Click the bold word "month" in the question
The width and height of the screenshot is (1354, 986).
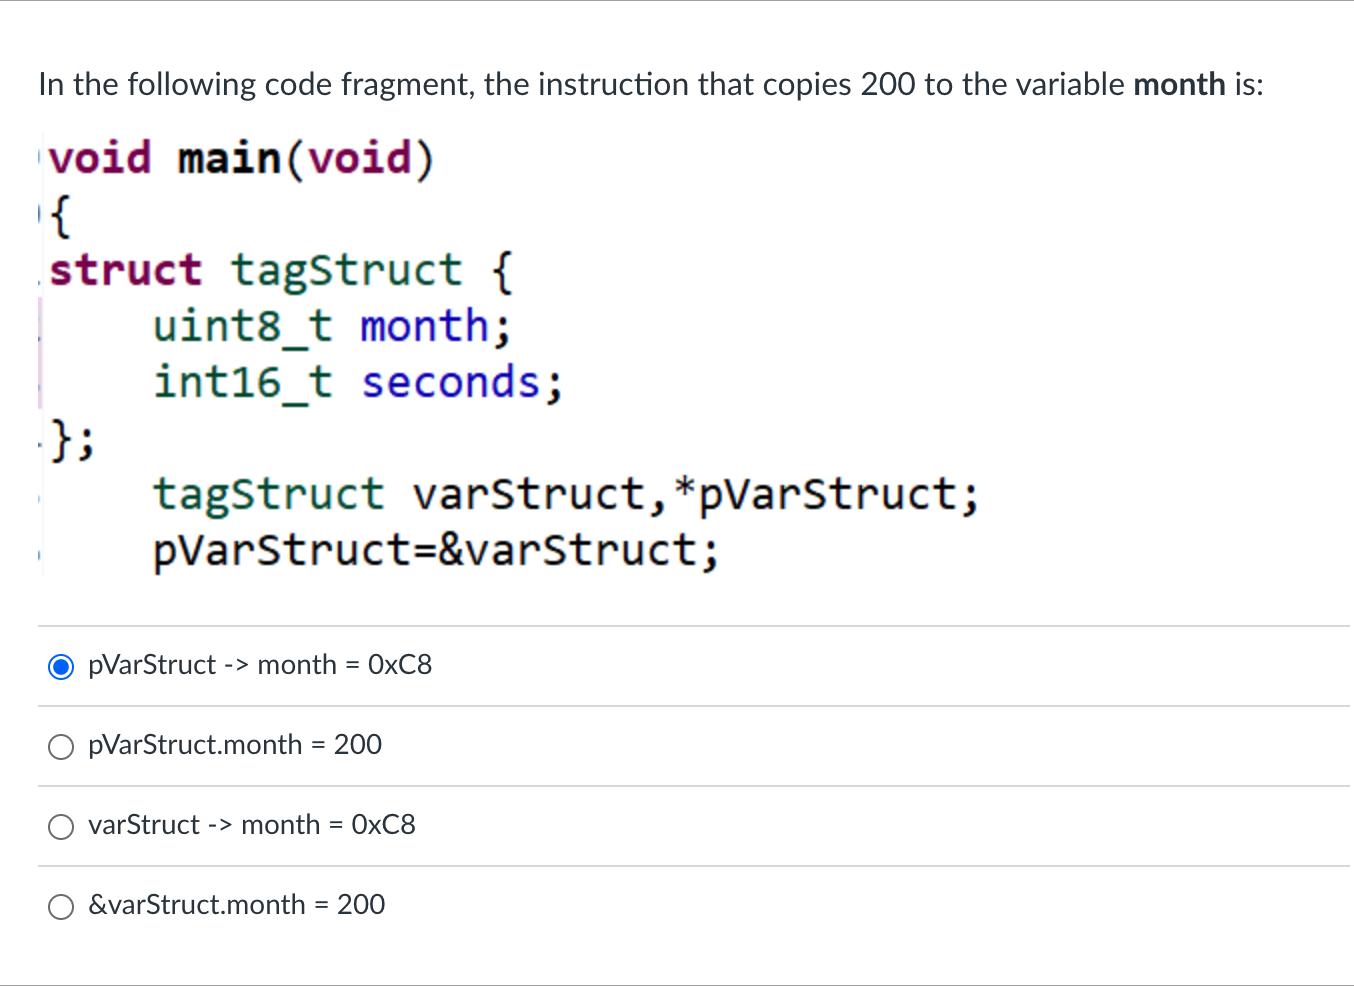pos(1179,84)
